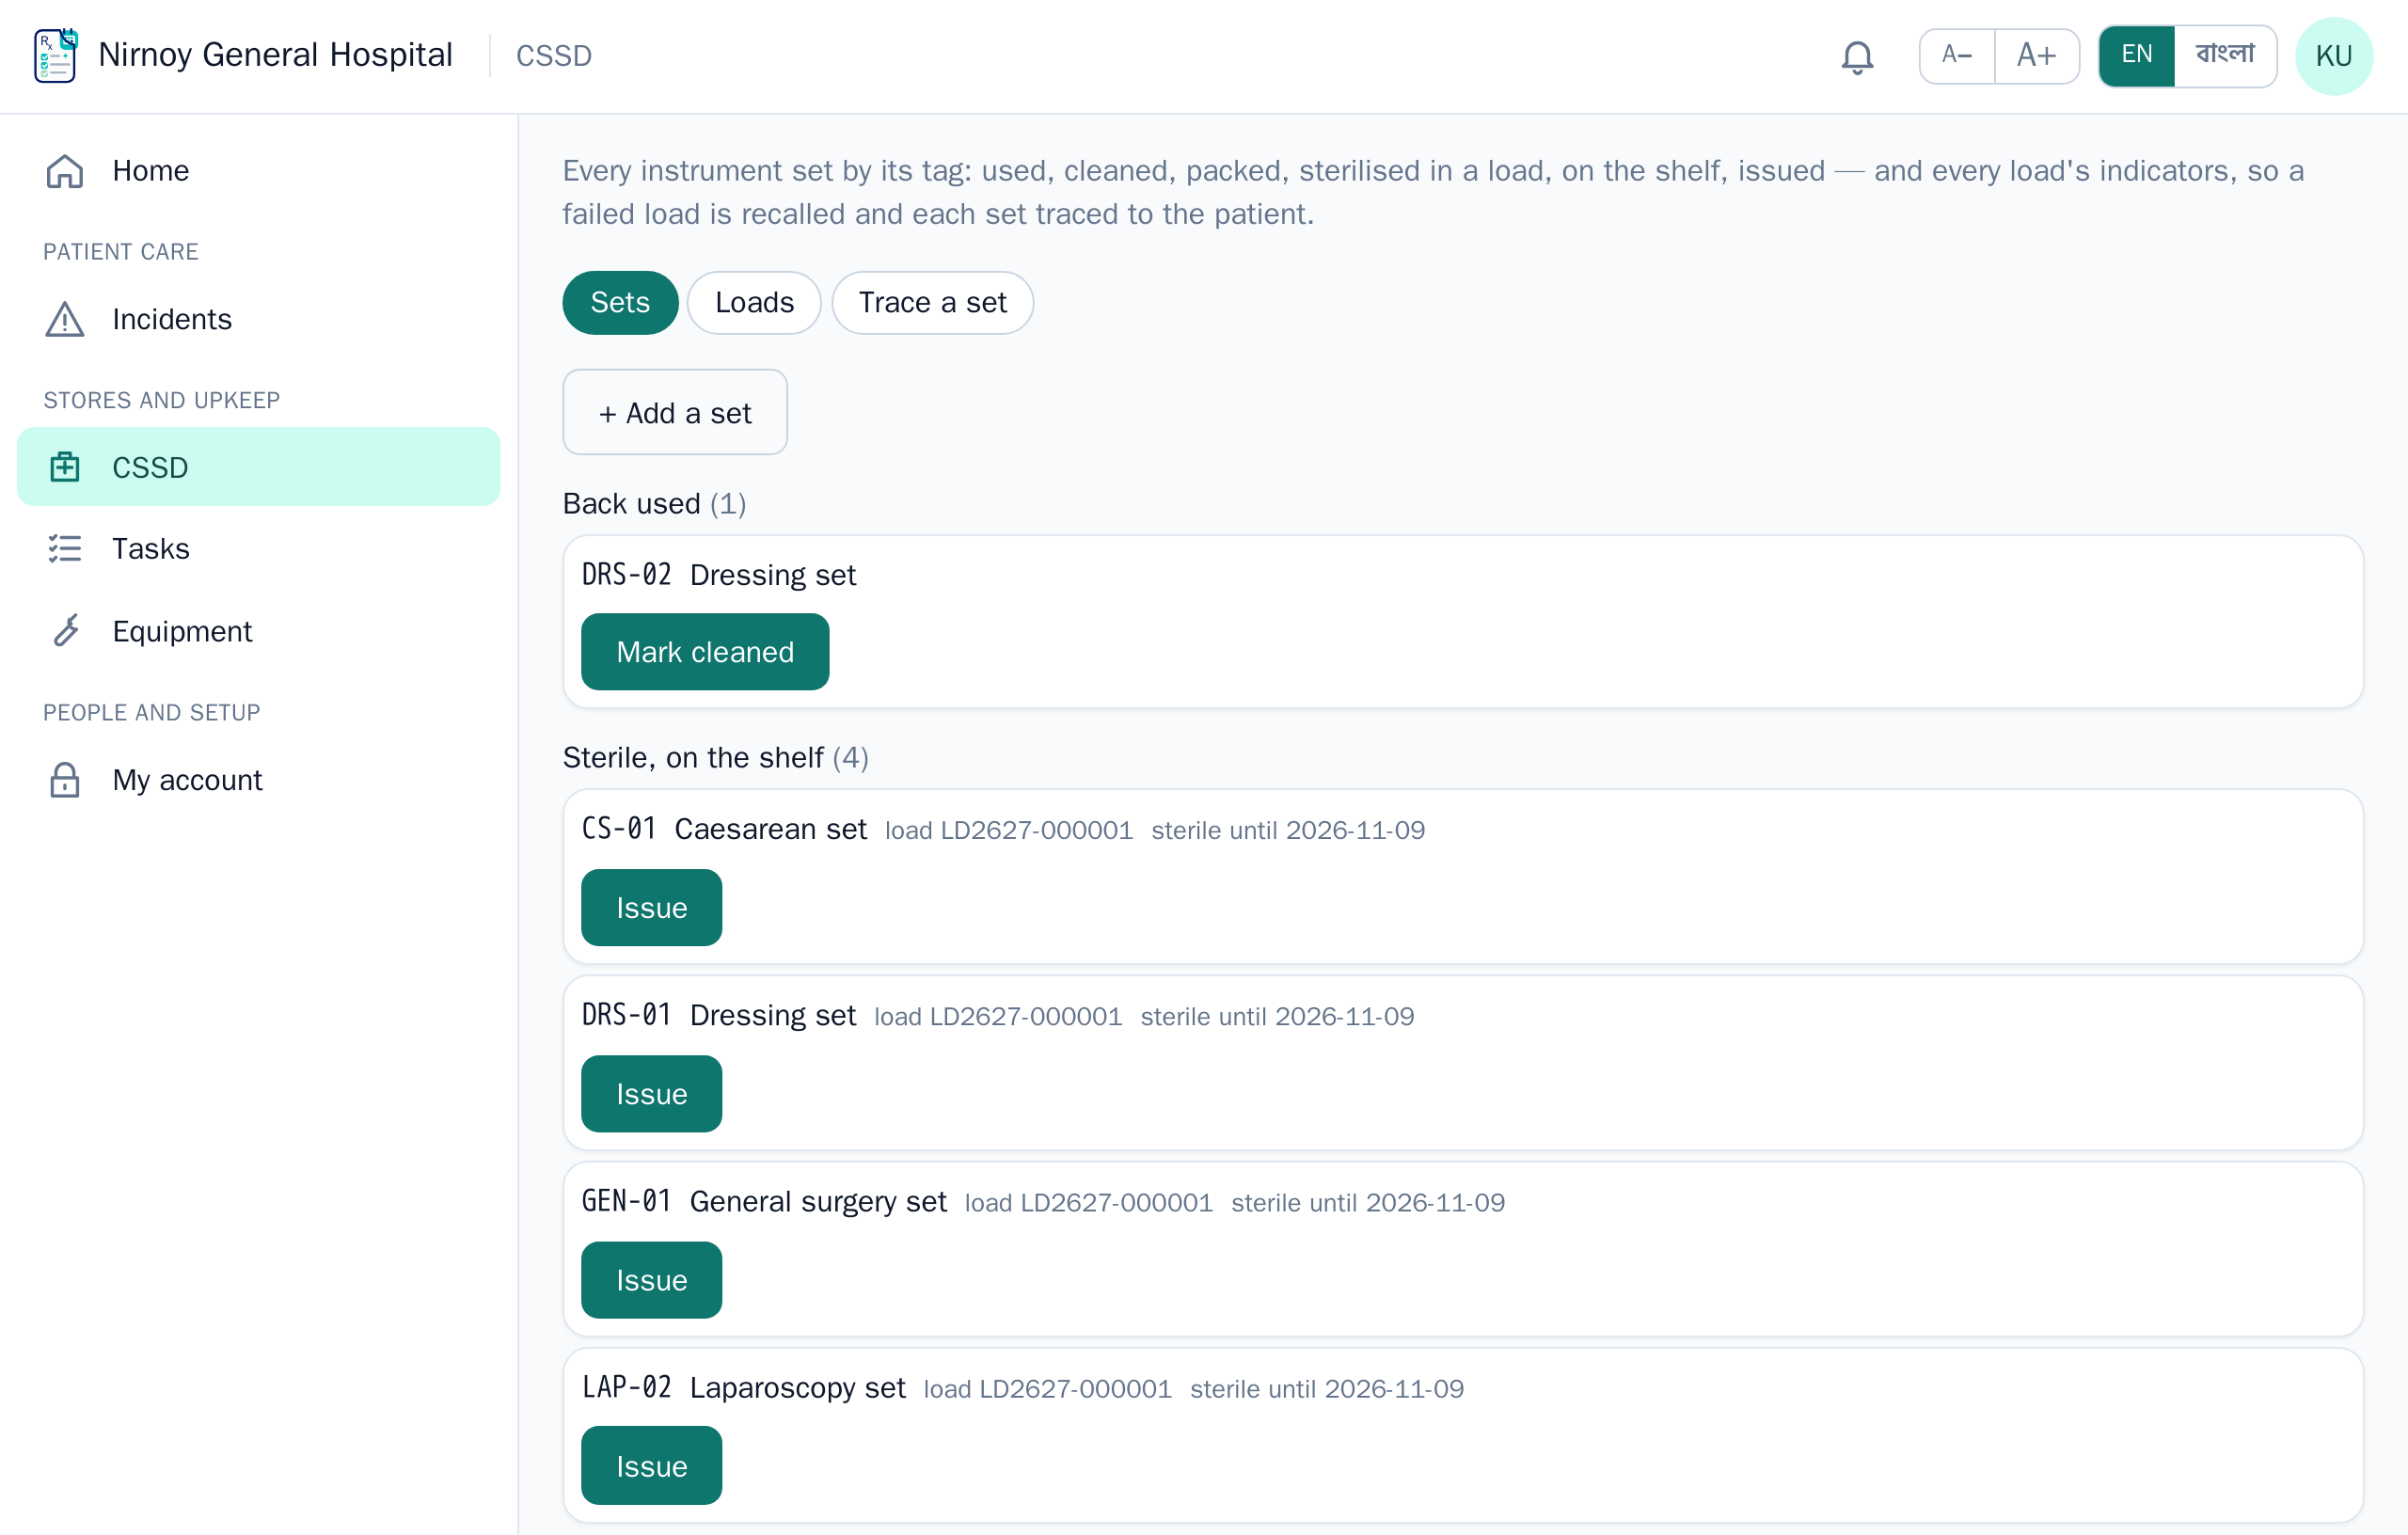The width and height of the screenshot is (2408, 1535).
Task: Issue the DRS-01 Dressing set
Action: [x=651, y=1094]
